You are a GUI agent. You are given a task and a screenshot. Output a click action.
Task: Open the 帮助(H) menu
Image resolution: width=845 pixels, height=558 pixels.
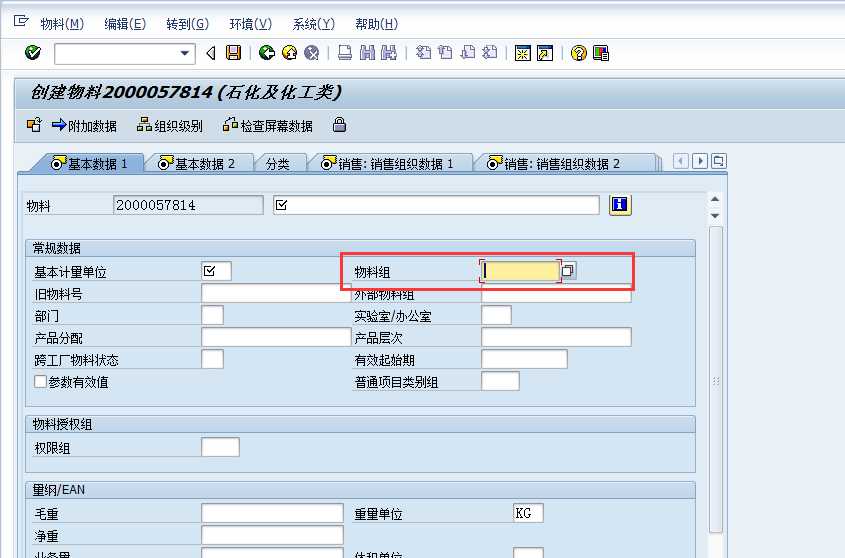click(376, 24)
